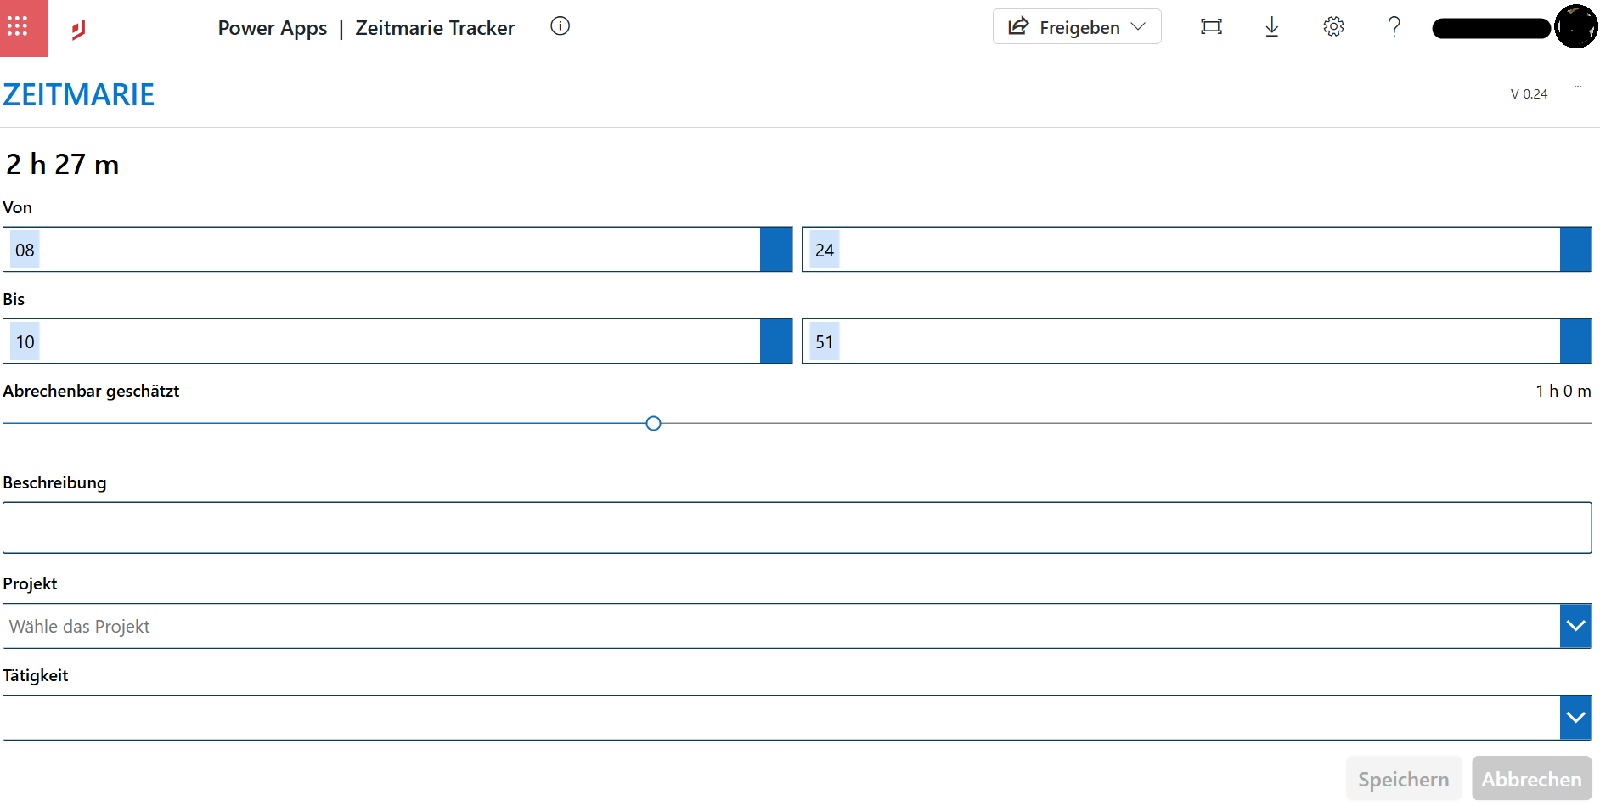Expand the Freigeben share dropdown

[1077, 27]
